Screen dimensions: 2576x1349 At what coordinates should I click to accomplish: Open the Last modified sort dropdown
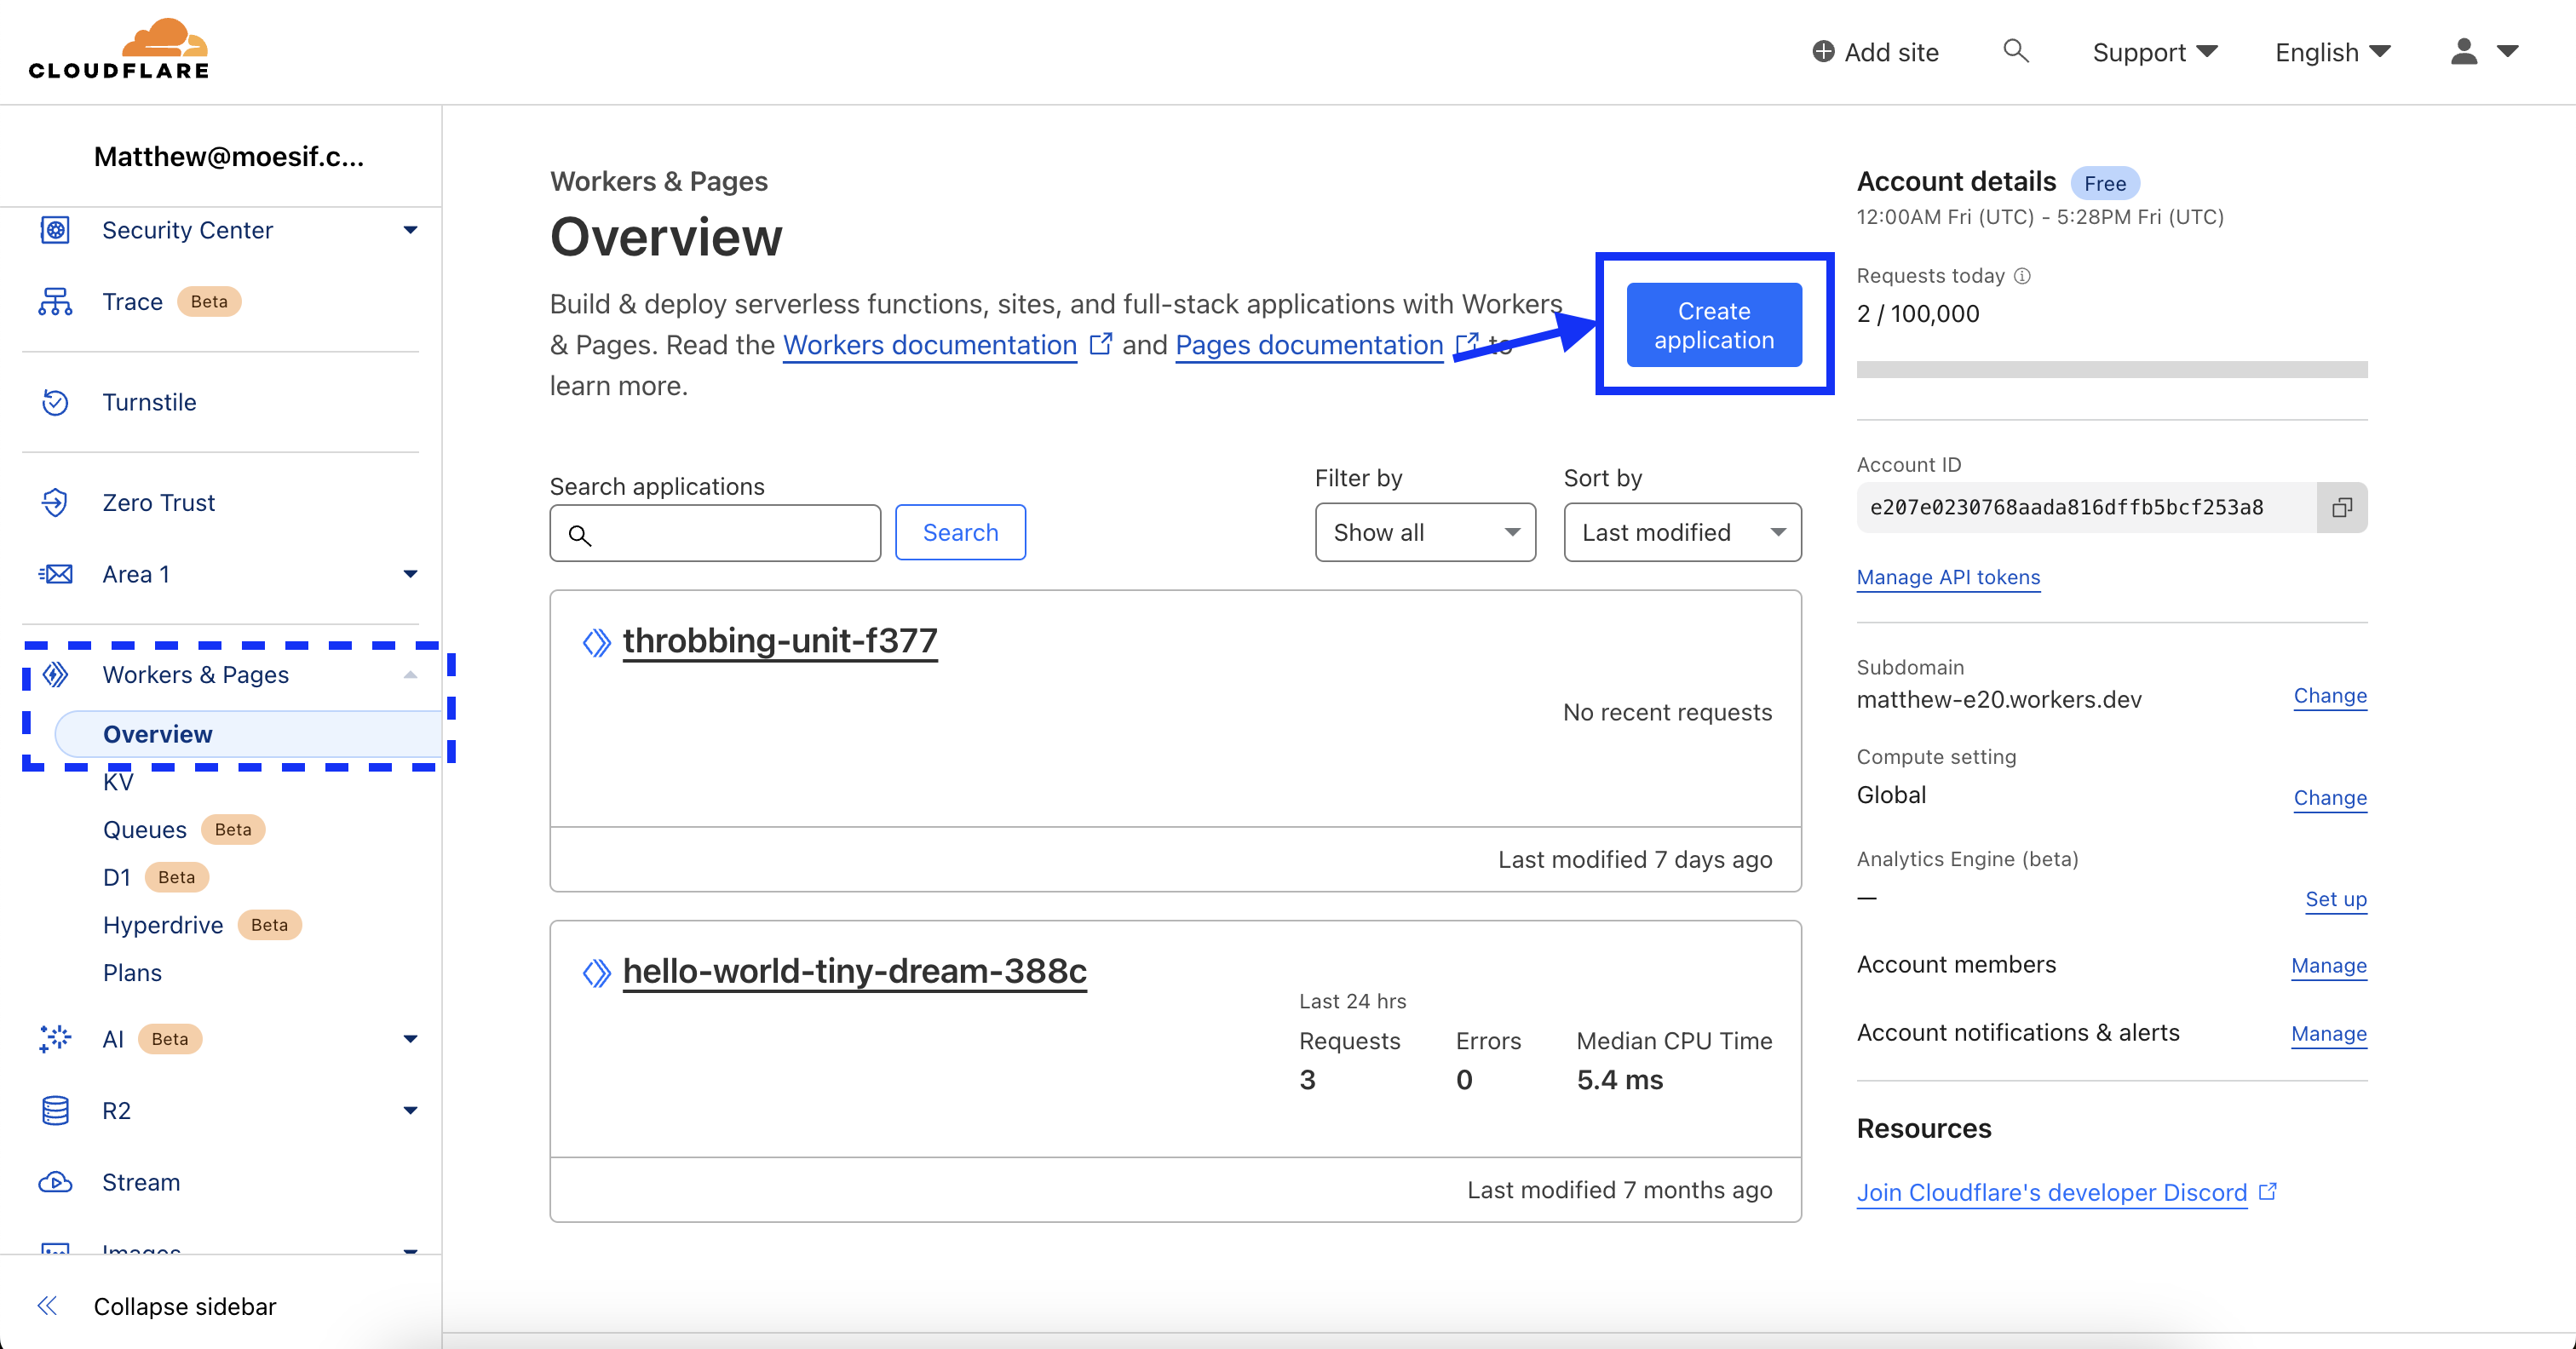pyautogui.click(x=1682, y=532)
